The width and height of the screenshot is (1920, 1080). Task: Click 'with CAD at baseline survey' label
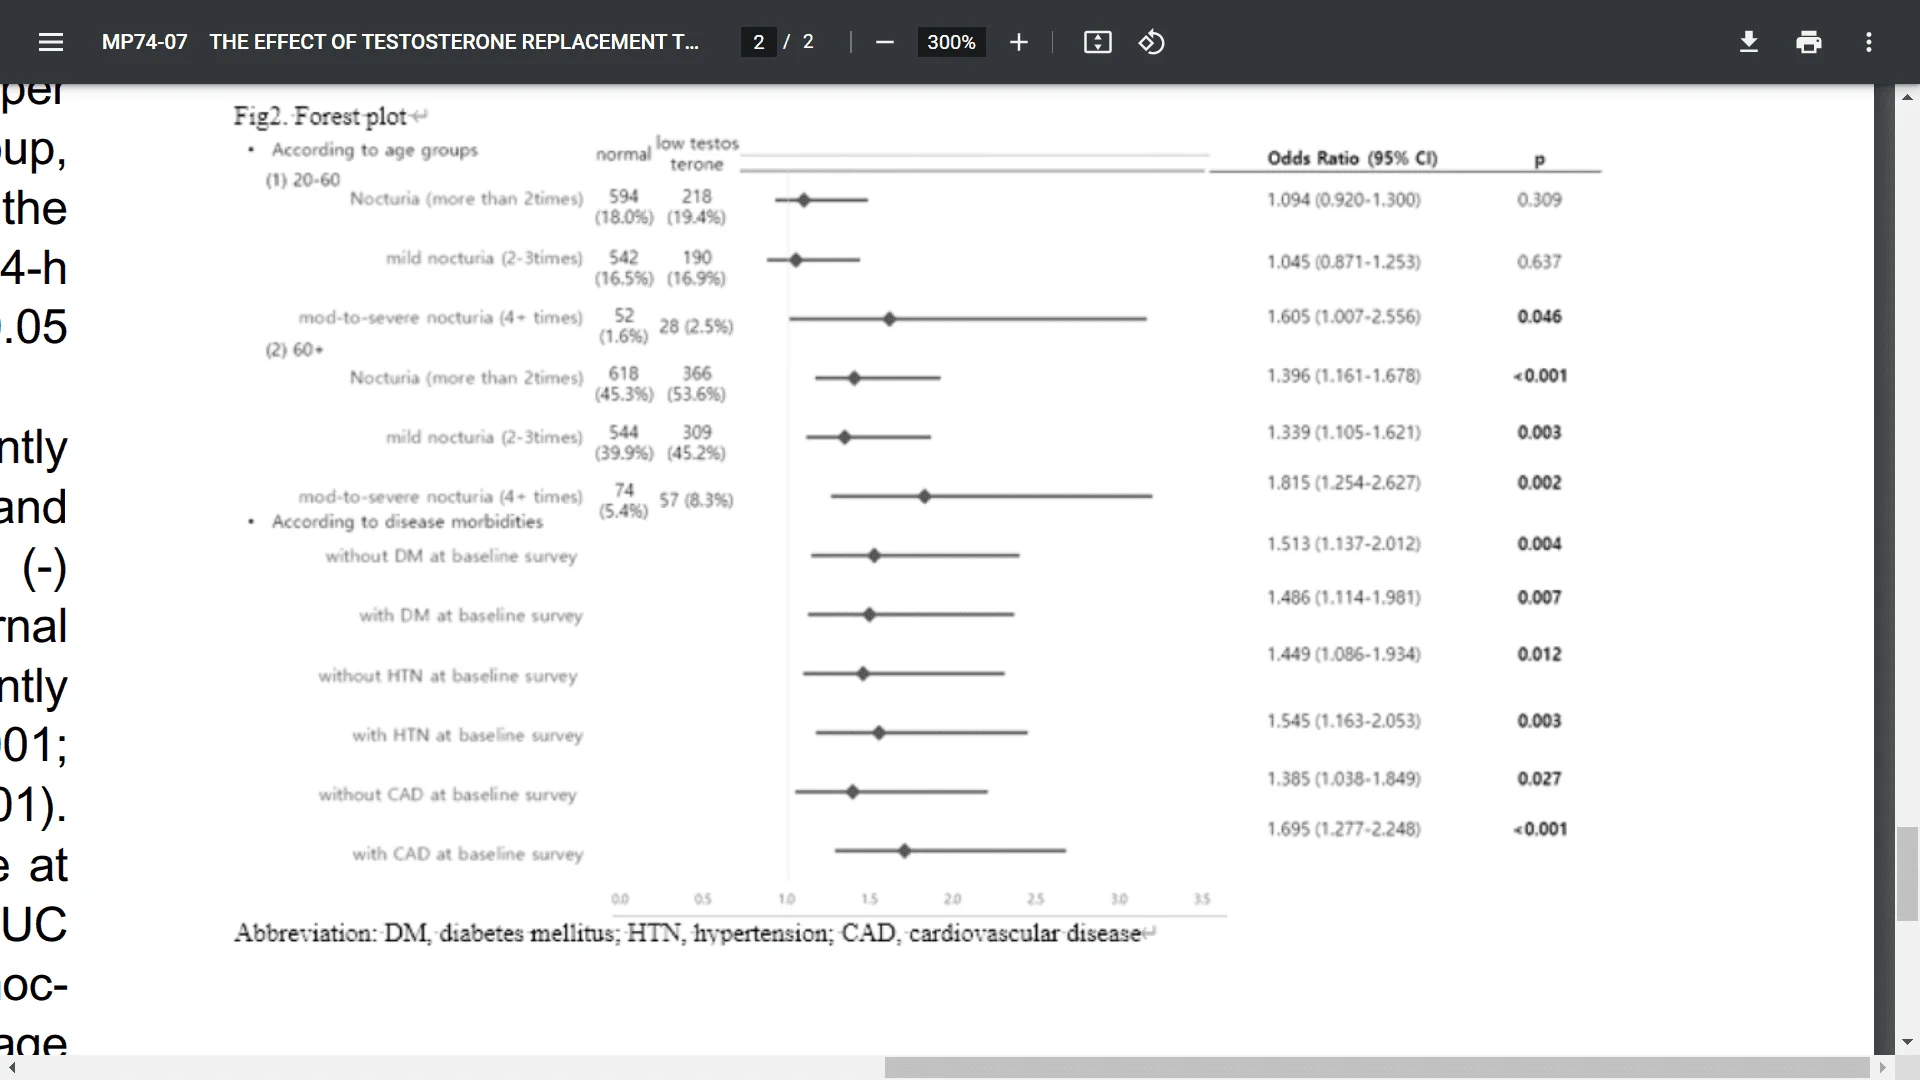[x=467, y=854]
